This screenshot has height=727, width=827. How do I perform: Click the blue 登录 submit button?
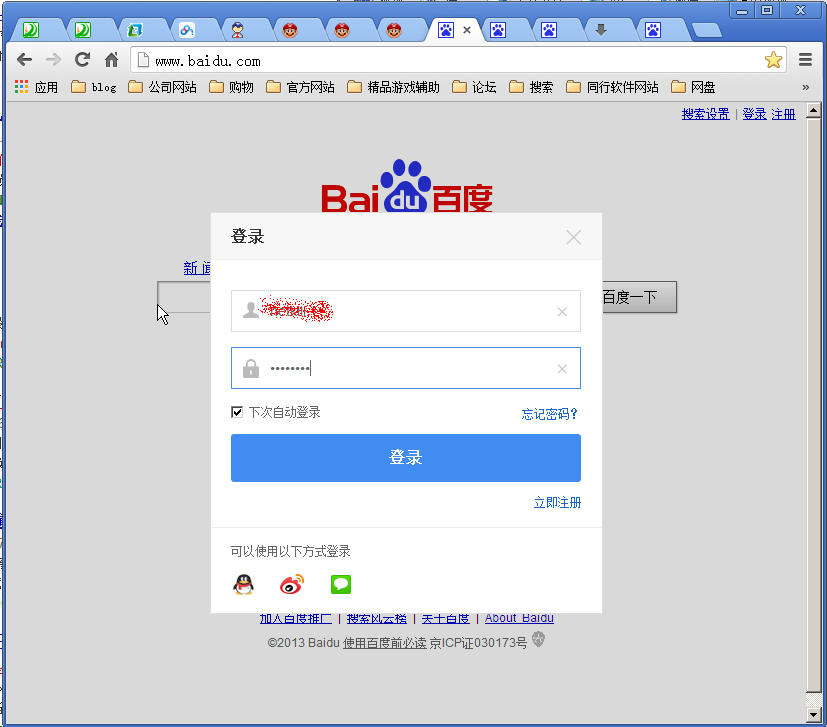(406, 457)
